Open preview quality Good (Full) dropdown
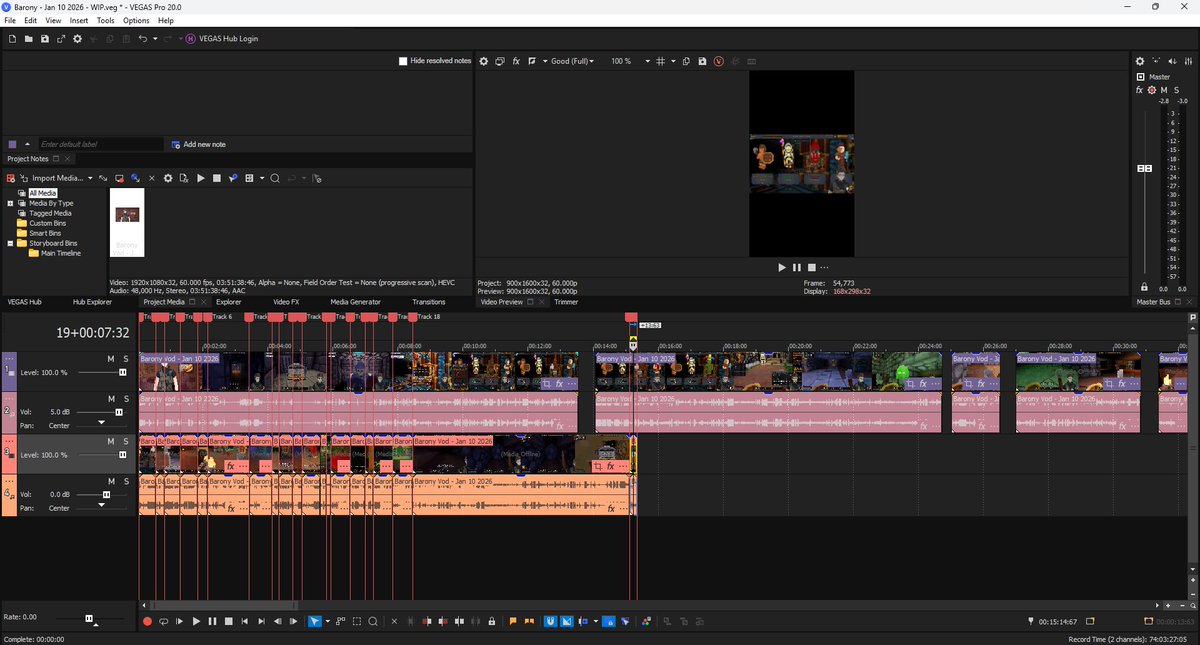Viewport: 1200px width, 645px height. click(572, 61)
